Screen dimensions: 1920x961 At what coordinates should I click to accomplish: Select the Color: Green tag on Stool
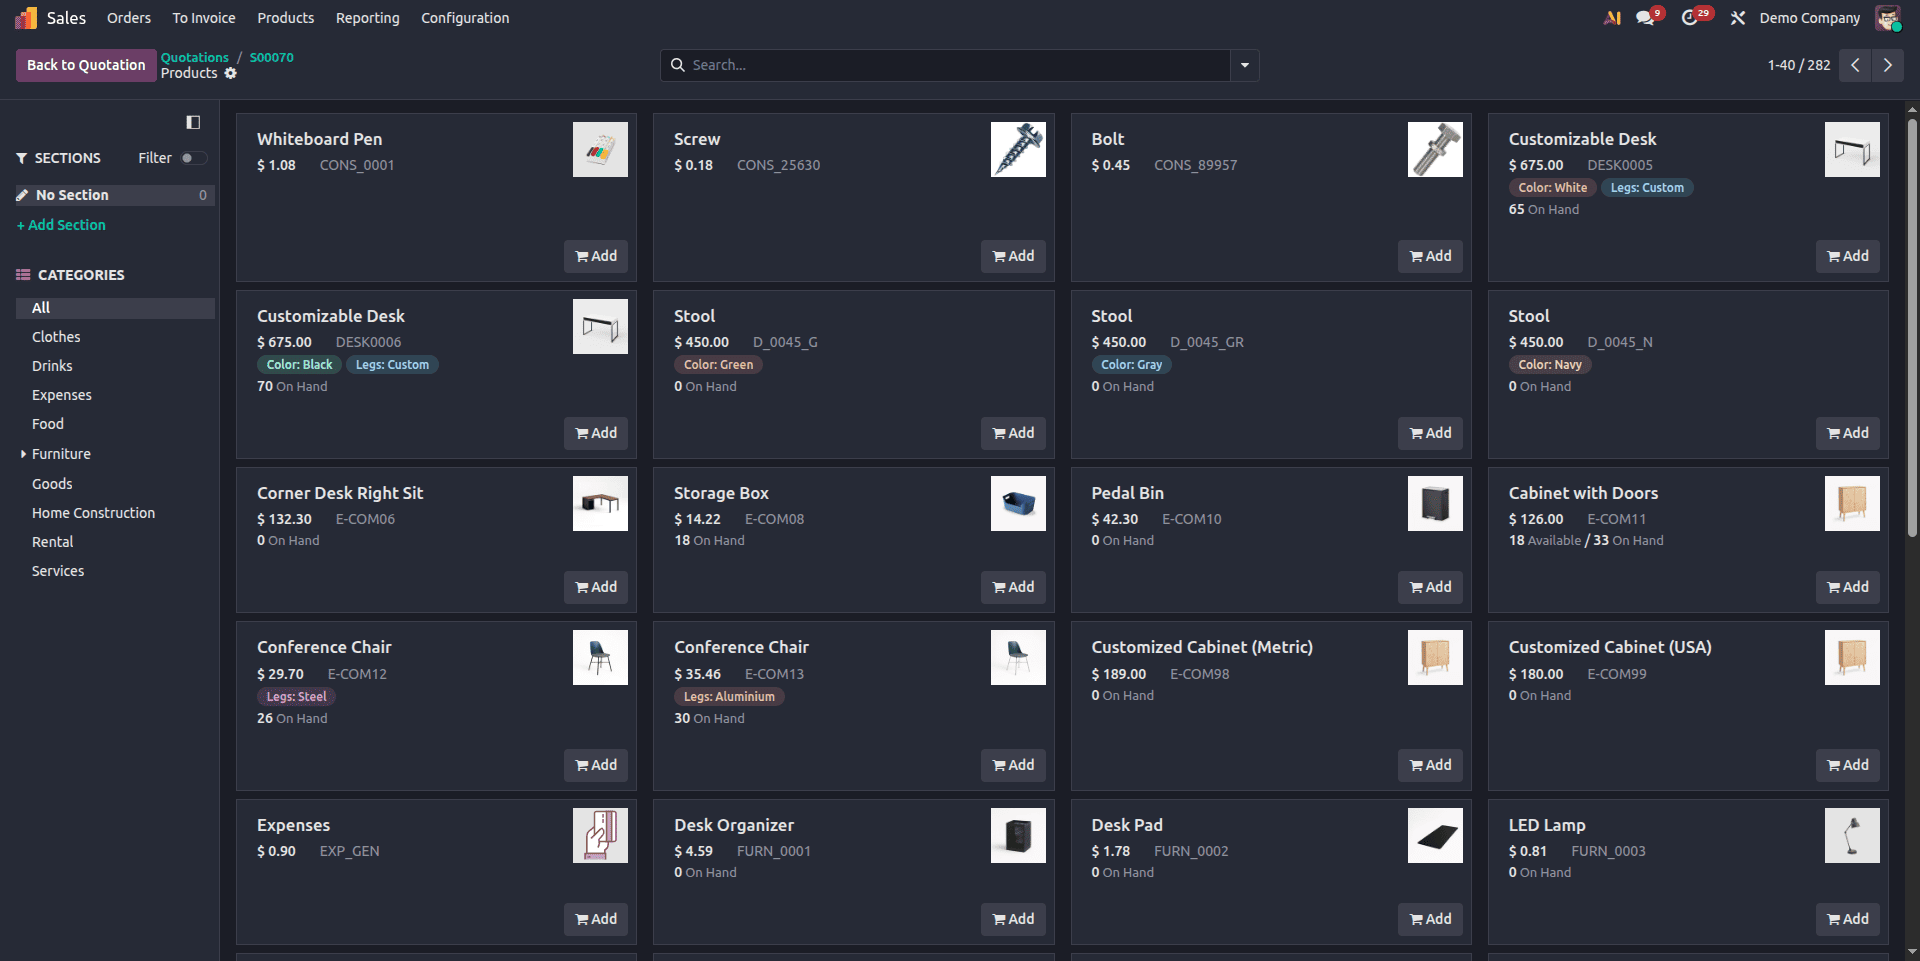pos(718,364)
